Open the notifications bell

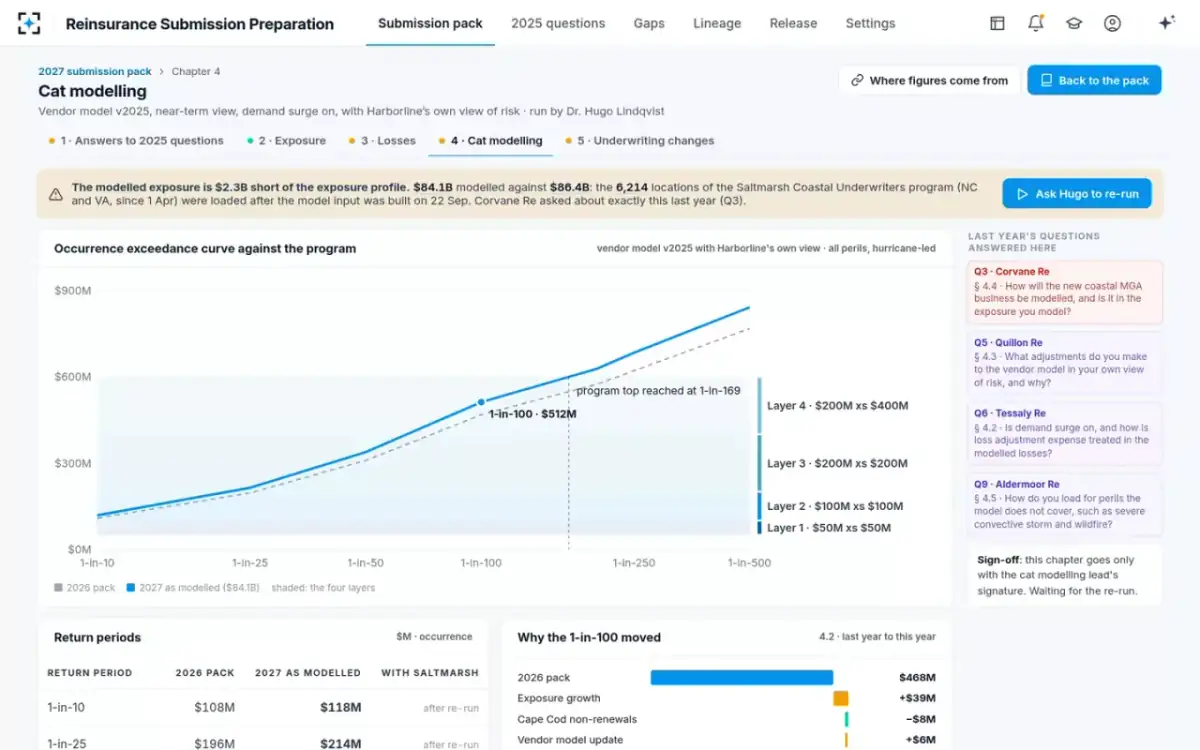pyautogui.click(x=1036, y=23)
